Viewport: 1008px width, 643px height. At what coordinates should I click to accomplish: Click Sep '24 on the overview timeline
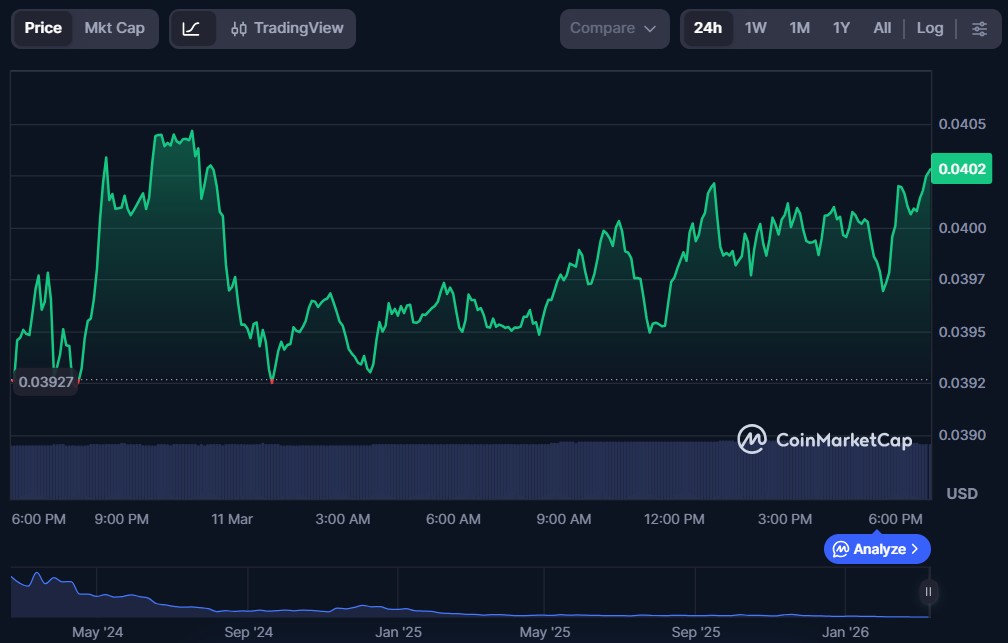pyautogui.click(x=249, y=632)
